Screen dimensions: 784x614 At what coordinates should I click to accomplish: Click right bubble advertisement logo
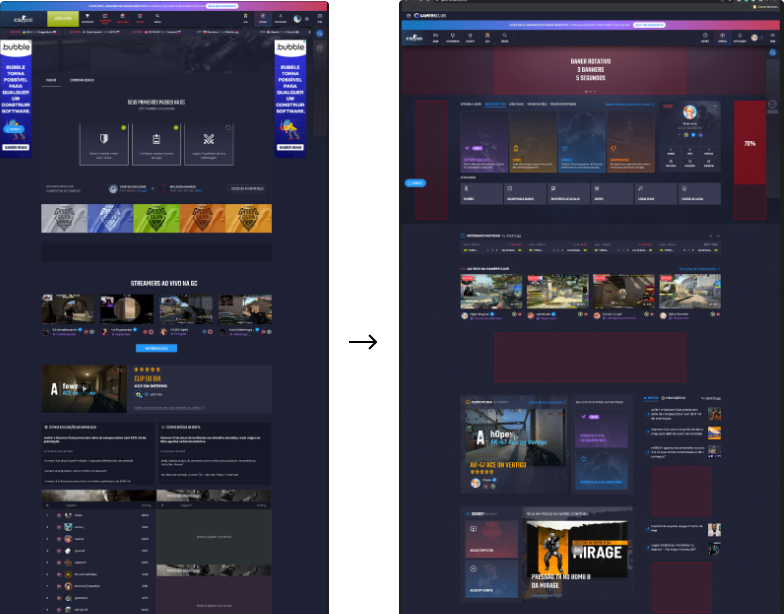(290, 48)
